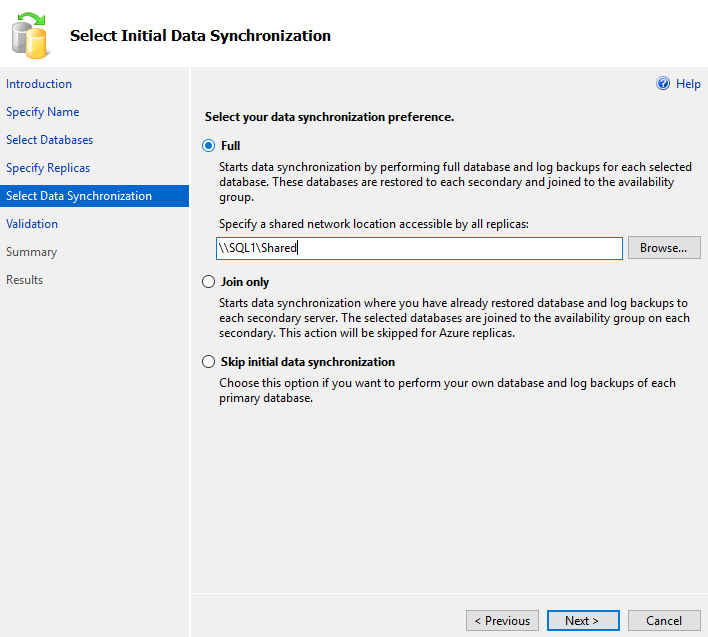Click the Select Initial Data Synchronization title
This screenshot has height=637, width=708.
coord(200,36)
